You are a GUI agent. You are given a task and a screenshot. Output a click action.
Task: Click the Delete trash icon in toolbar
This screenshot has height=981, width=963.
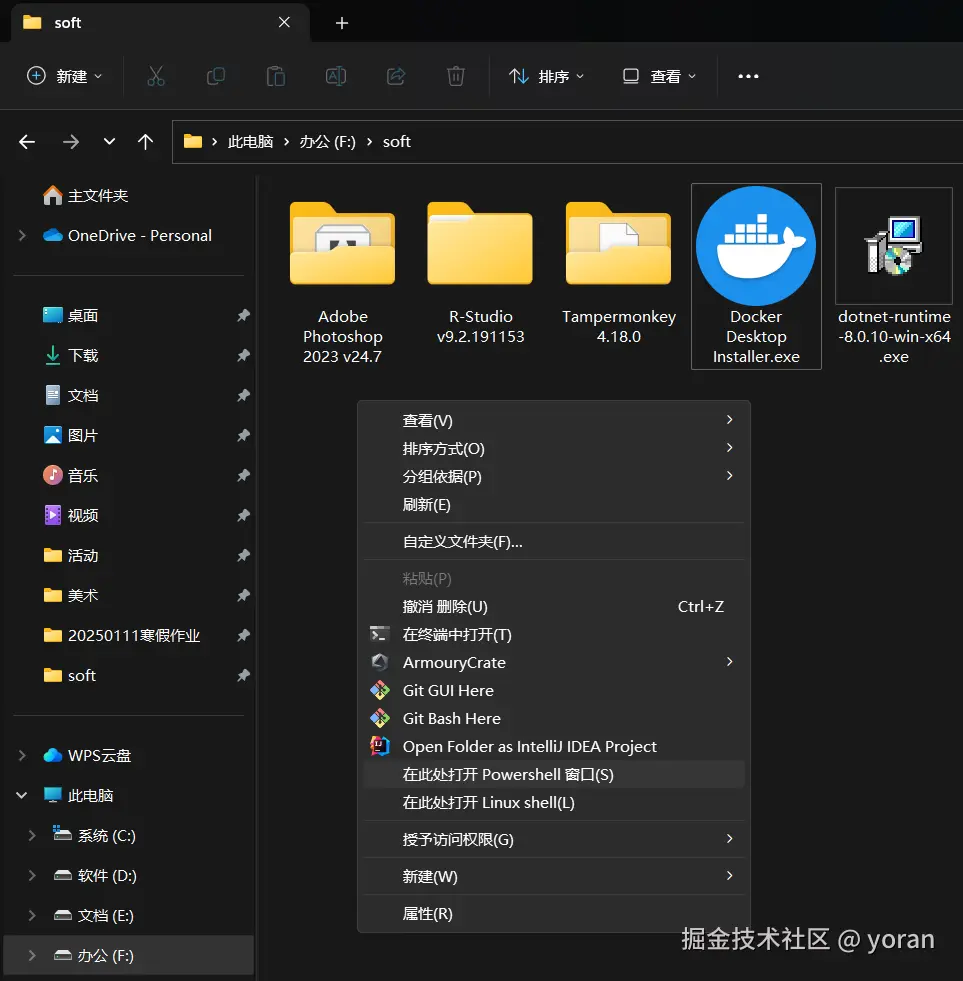tap(456, 76)
